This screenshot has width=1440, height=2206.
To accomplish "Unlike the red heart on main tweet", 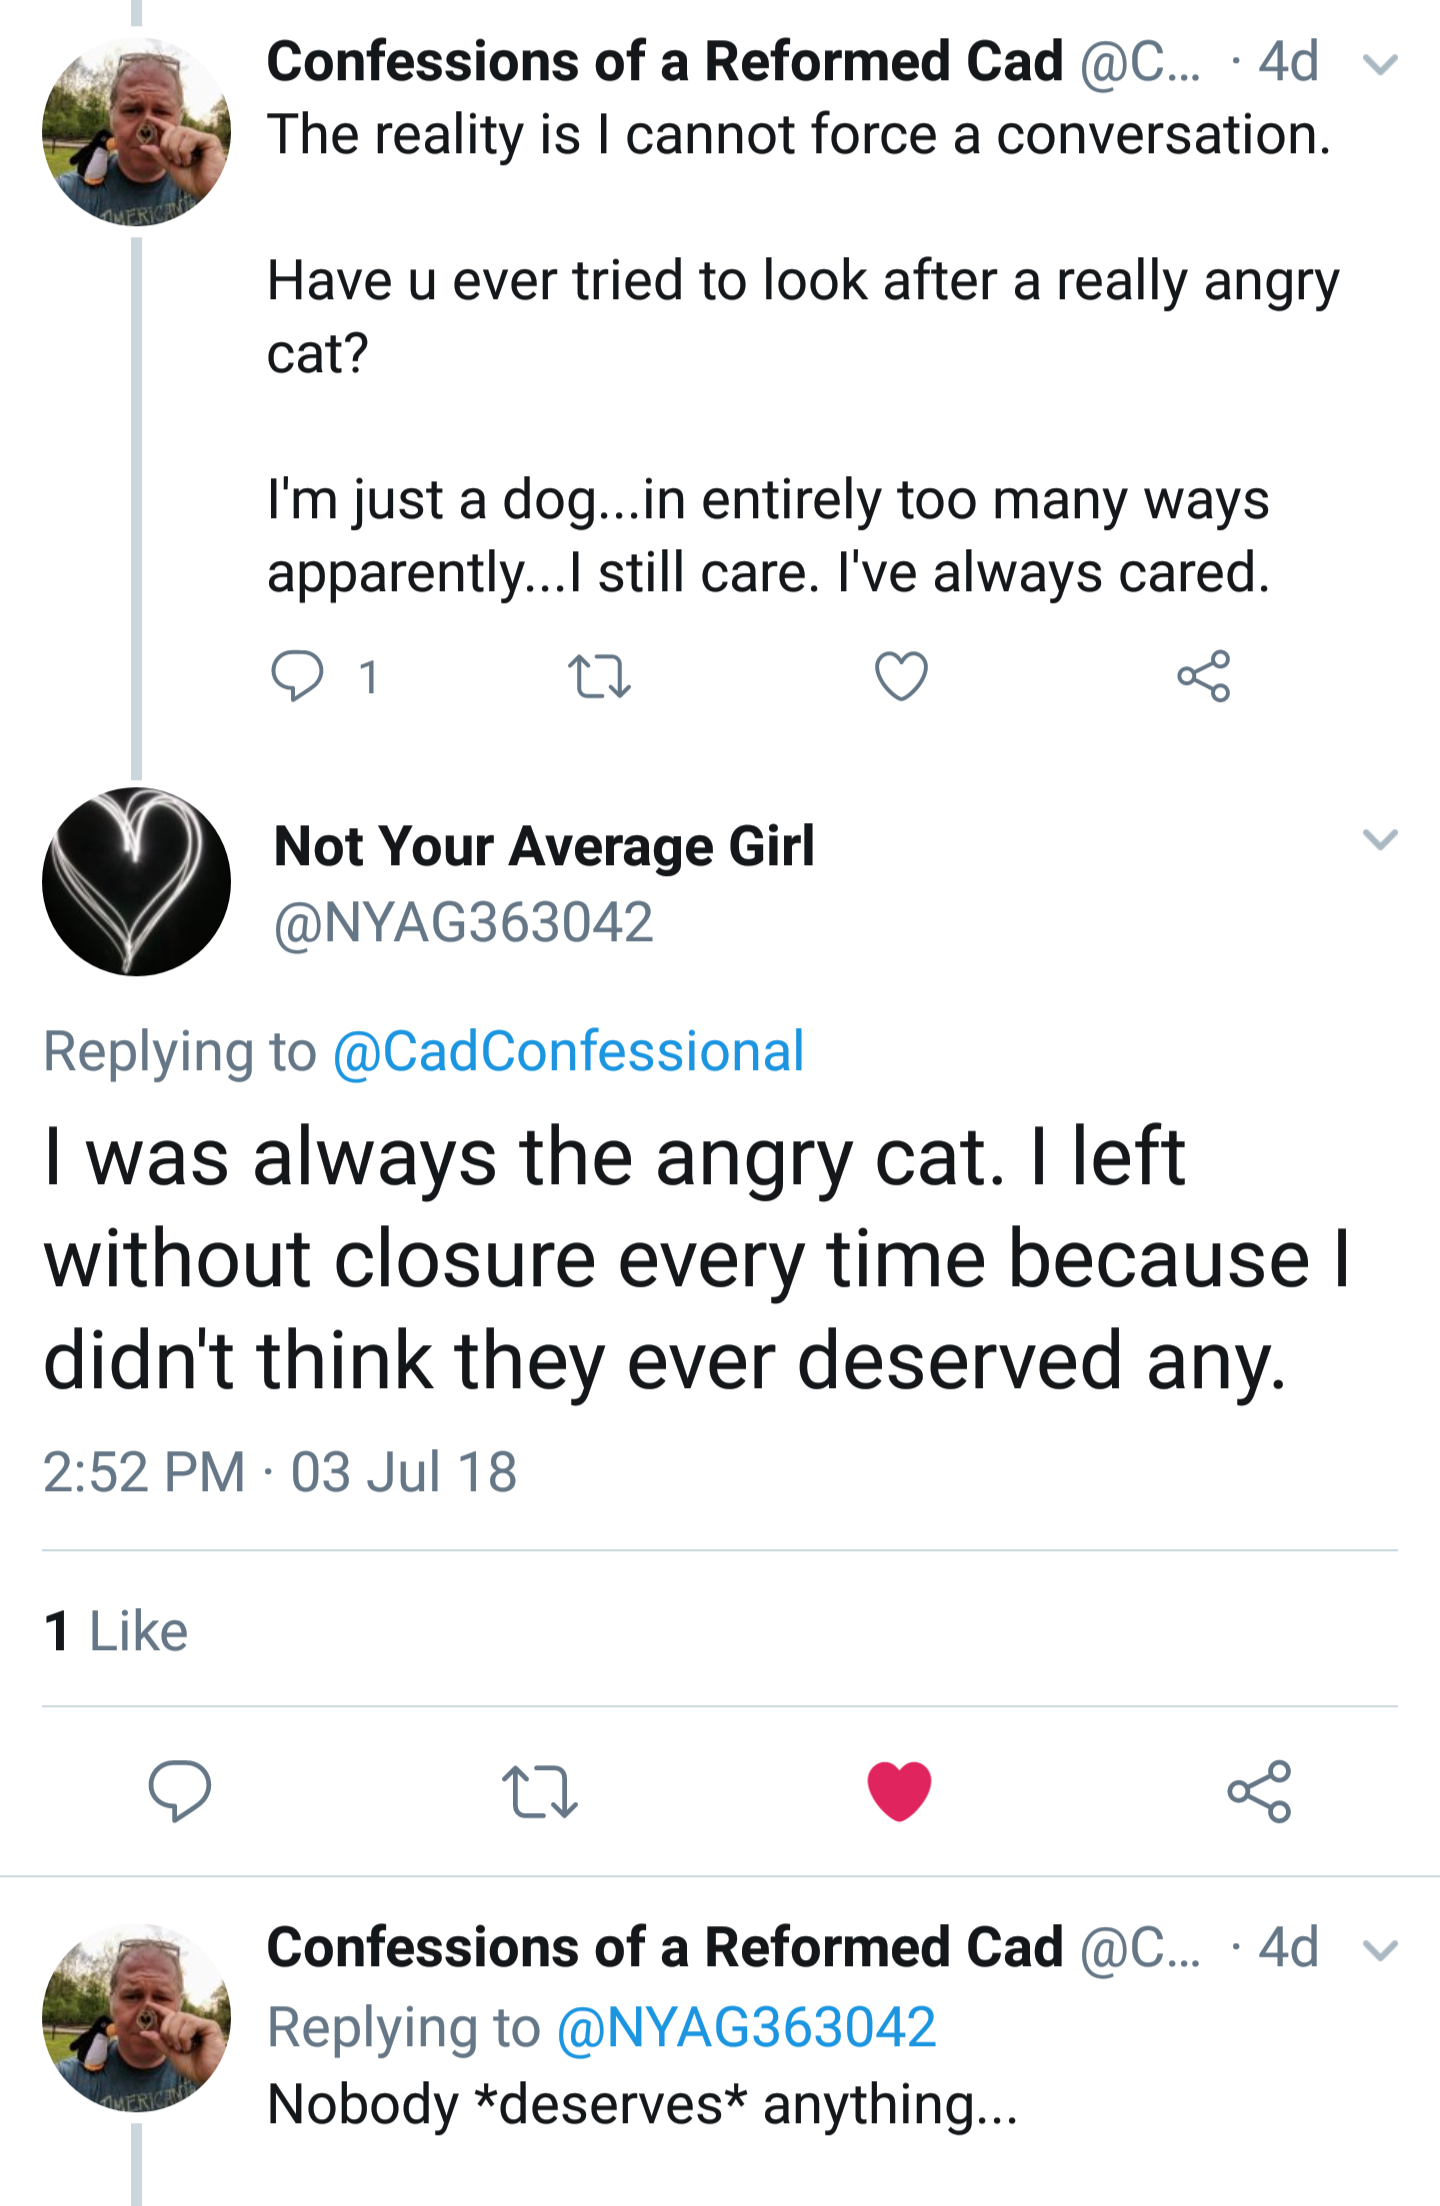I will point(899,1790).
